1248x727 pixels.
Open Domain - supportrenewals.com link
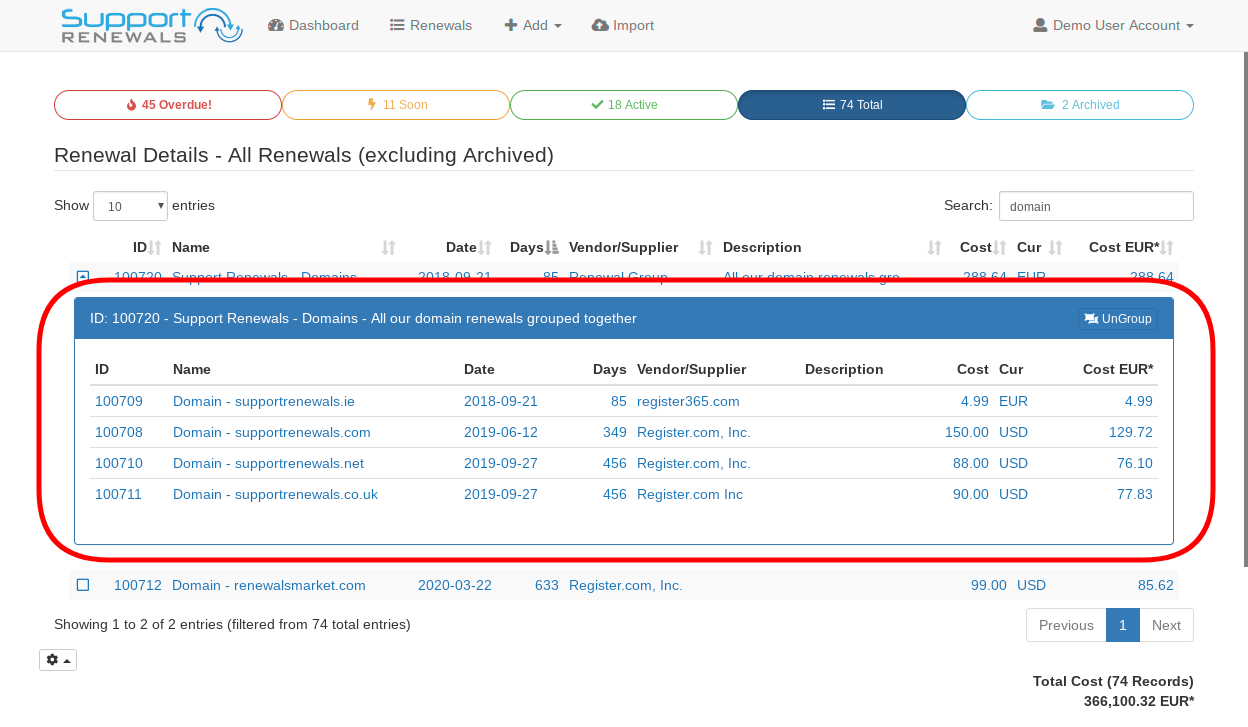pos(272,432)
